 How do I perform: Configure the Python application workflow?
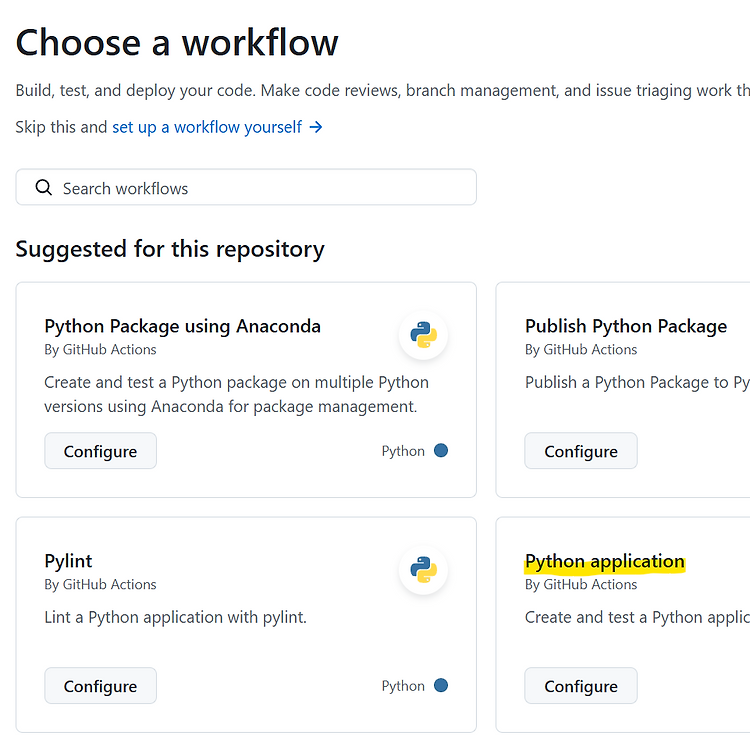581,686
